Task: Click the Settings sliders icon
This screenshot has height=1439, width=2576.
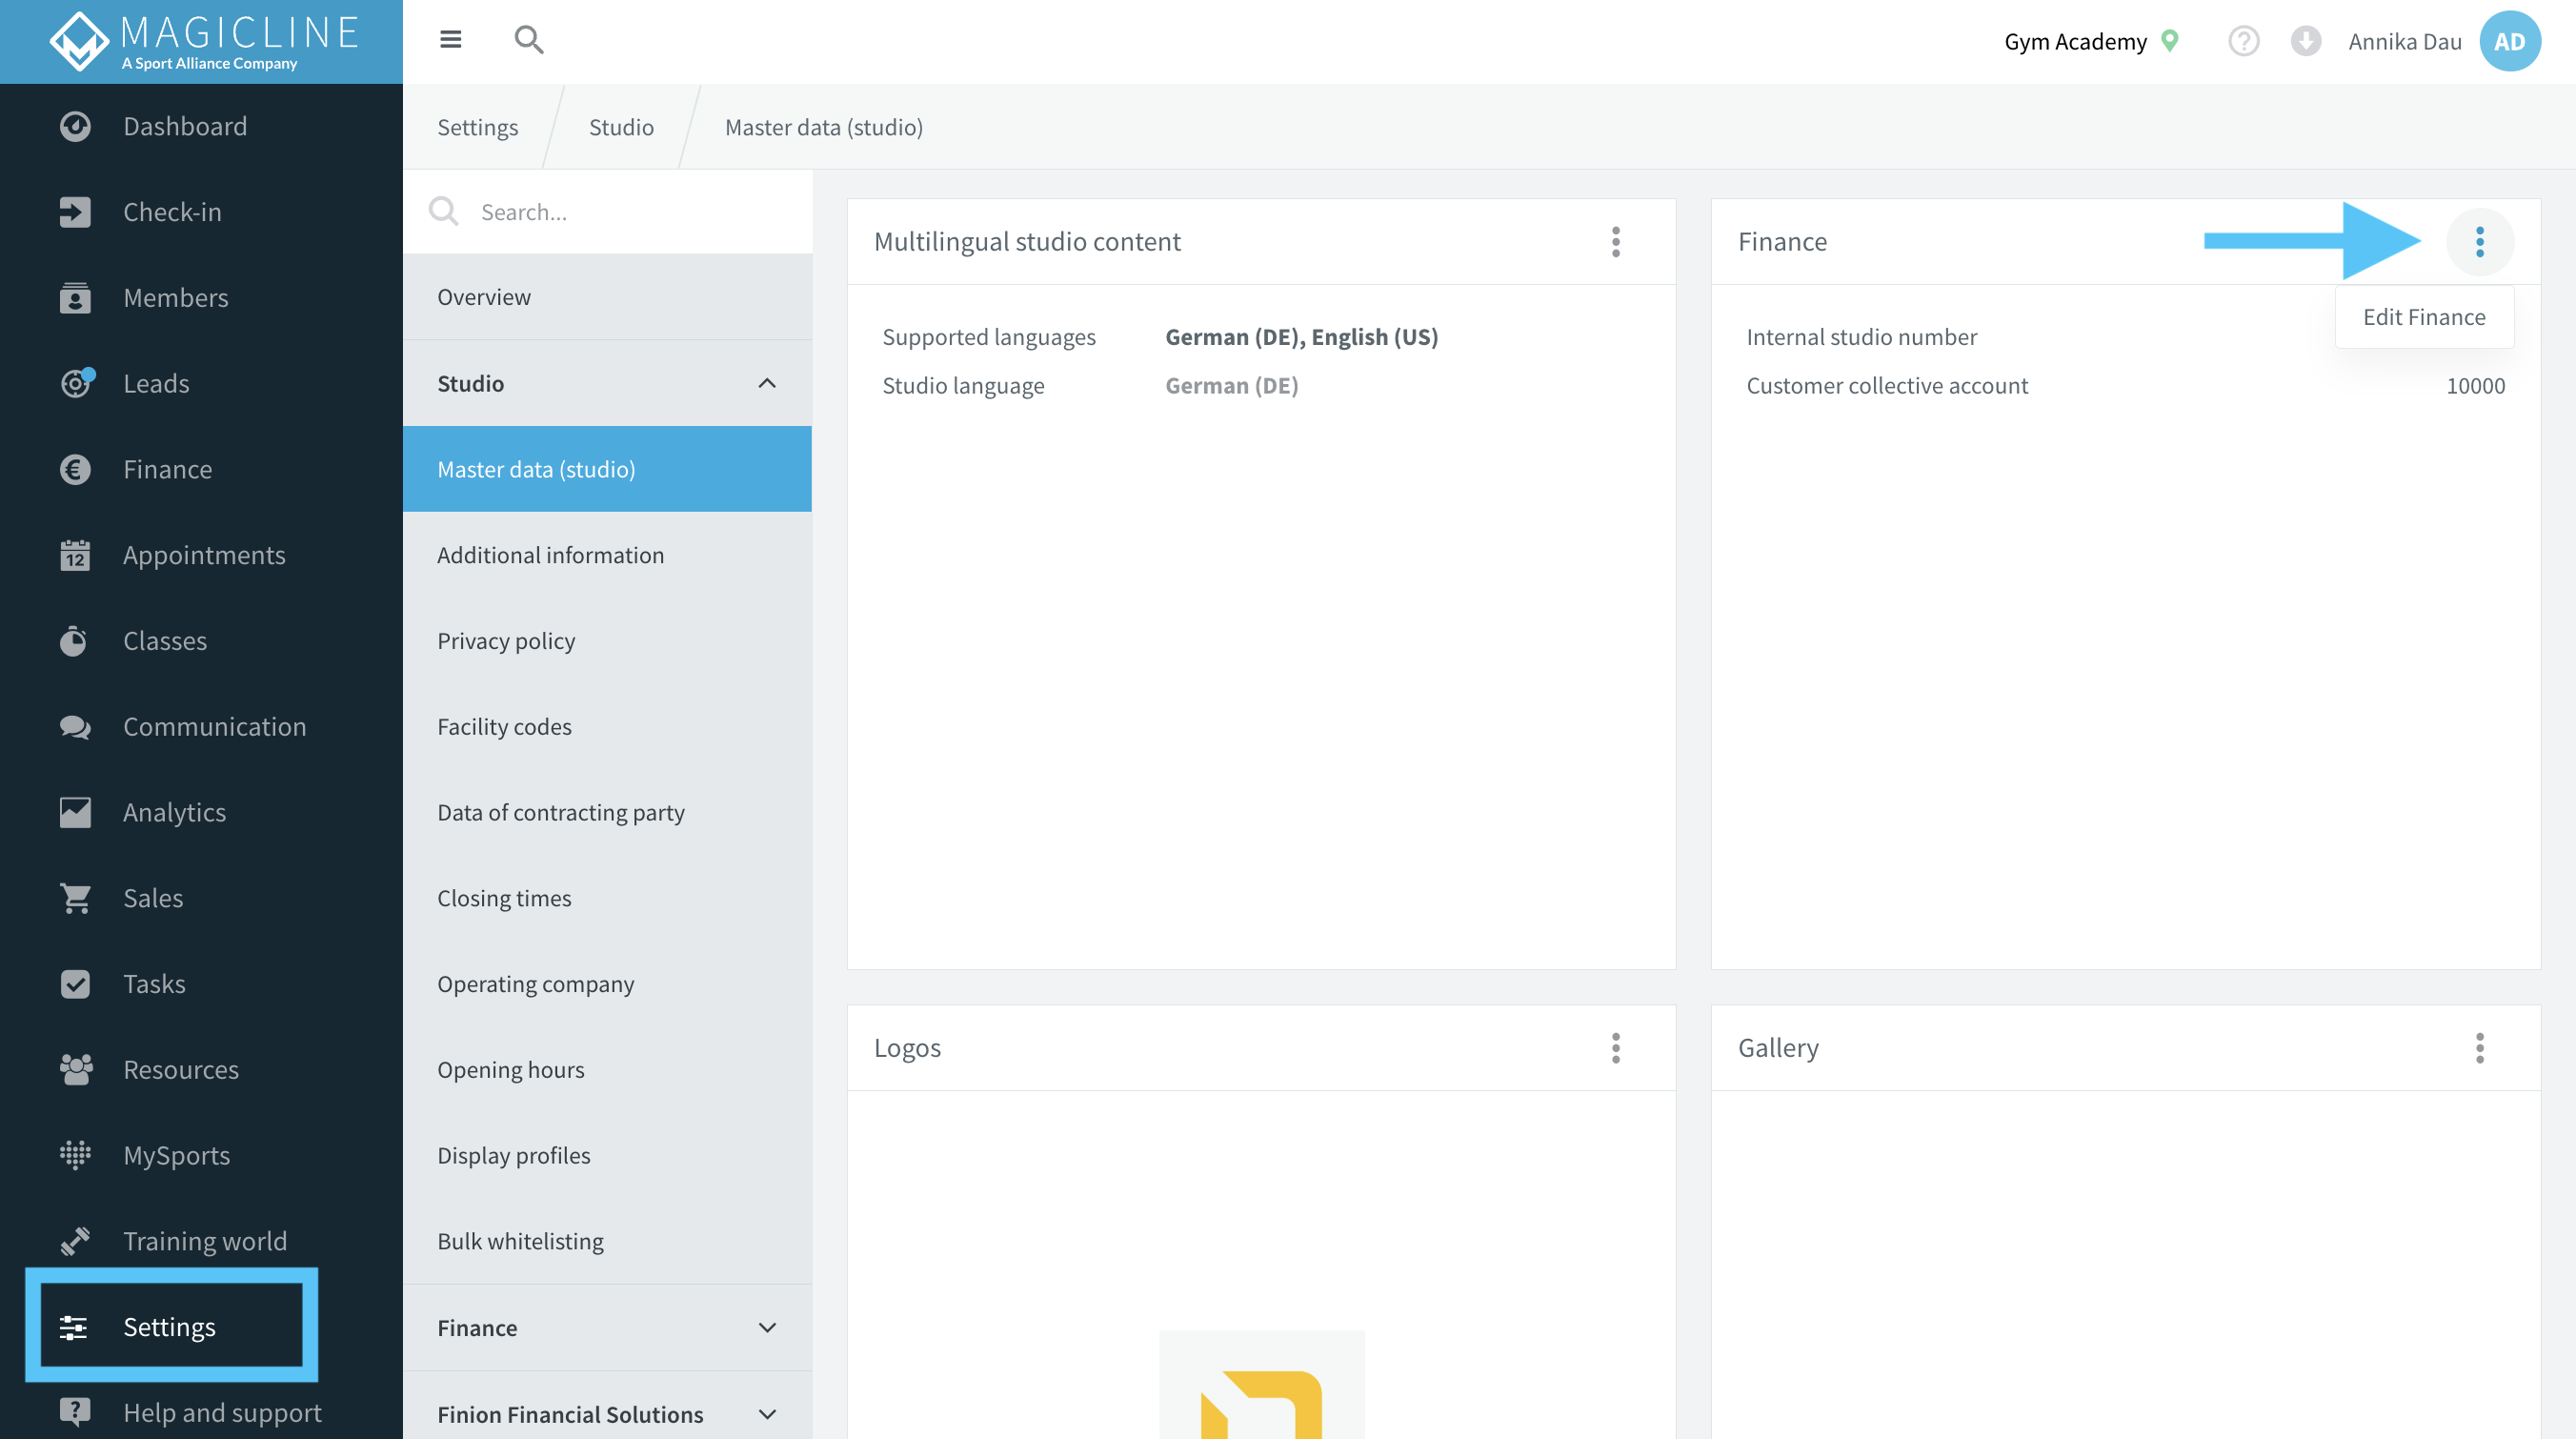Action: (74, 1327)
